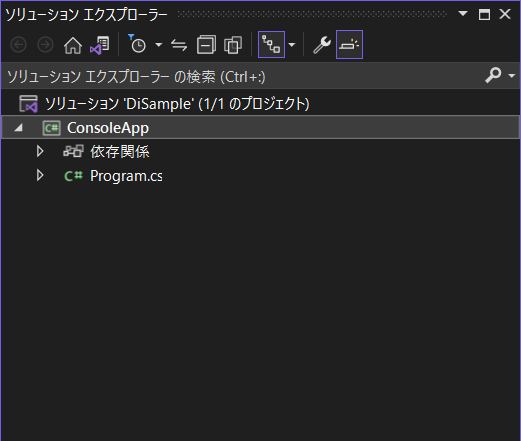
Task: Click the ConsoleApp C# project icon
Action: [51, 128]
